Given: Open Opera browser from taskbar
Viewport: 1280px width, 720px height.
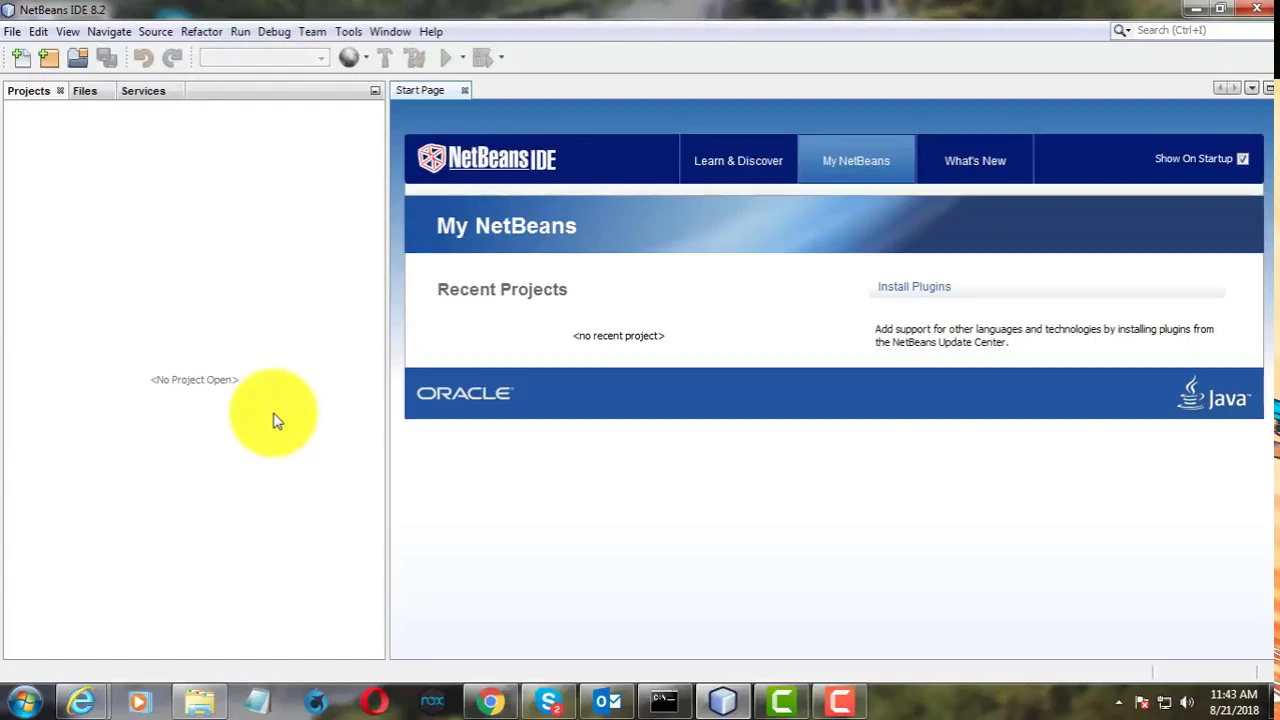Looking at the screenshot, I should [374, 701].
